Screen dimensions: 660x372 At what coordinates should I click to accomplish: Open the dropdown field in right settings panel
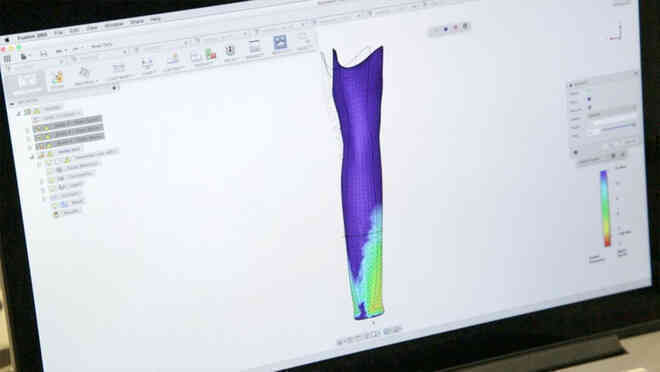point(612,114)
